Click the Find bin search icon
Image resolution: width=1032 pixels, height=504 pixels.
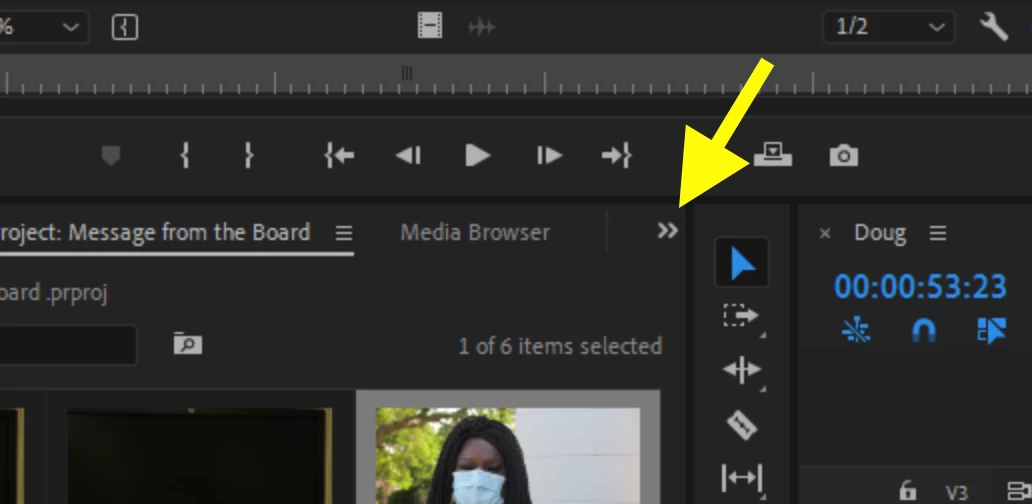[188, 343]
